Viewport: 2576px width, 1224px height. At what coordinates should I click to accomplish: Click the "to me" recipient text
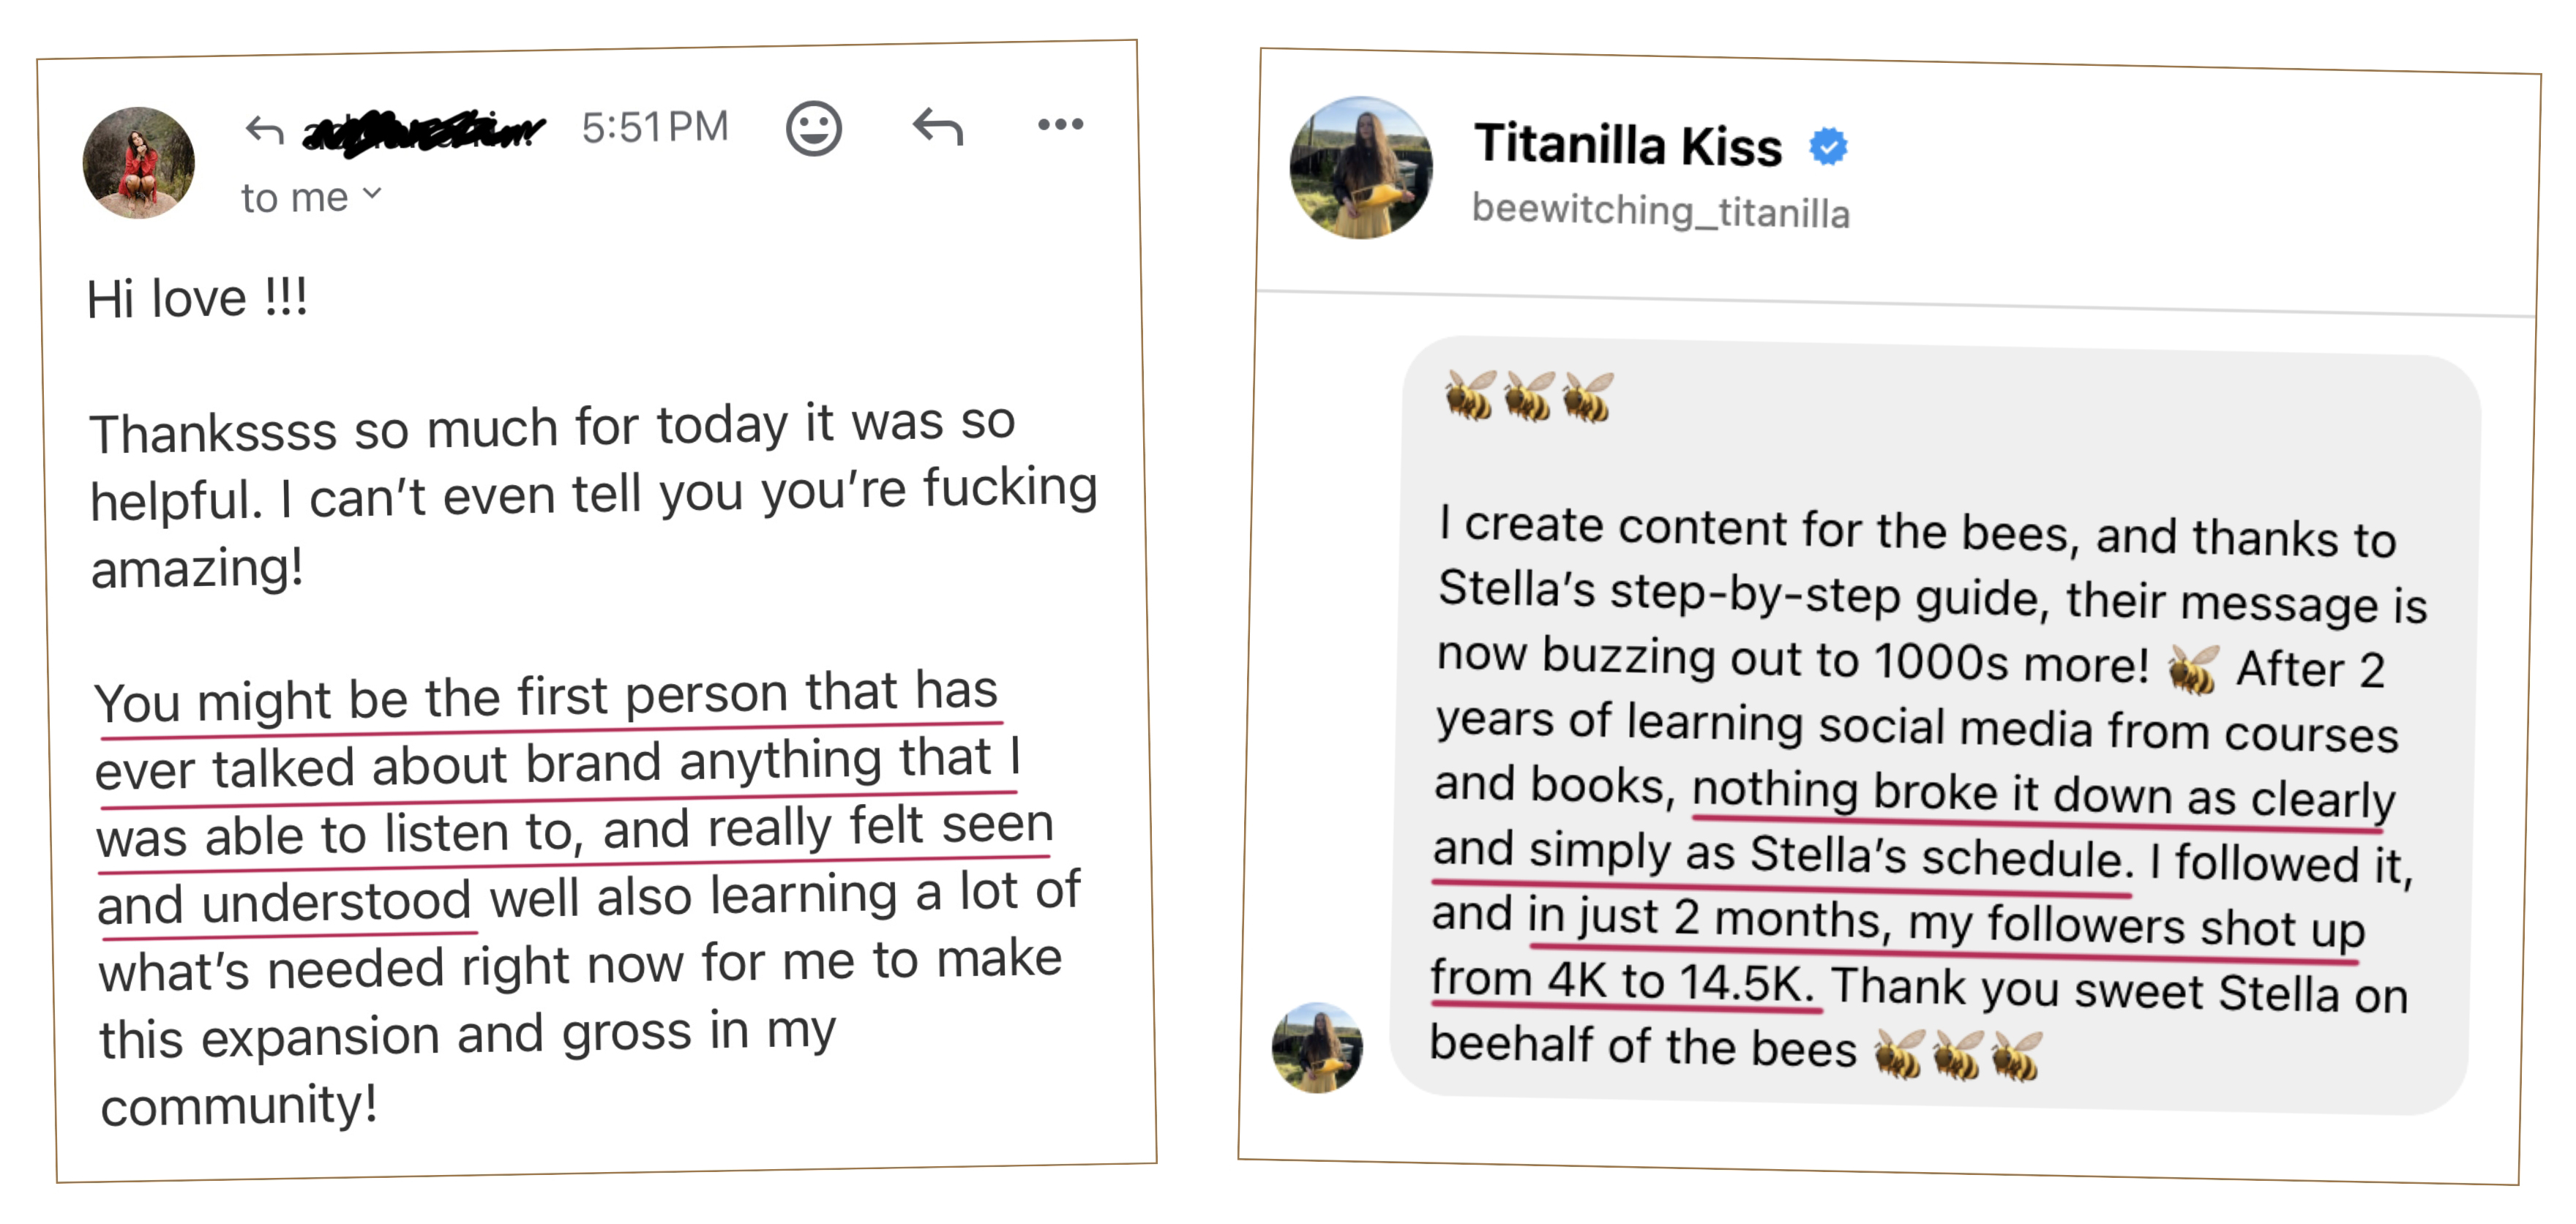(294, 198)
